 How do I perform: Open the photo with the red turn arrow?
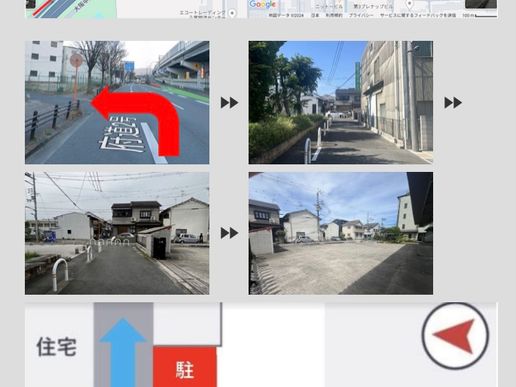(117, 102)
